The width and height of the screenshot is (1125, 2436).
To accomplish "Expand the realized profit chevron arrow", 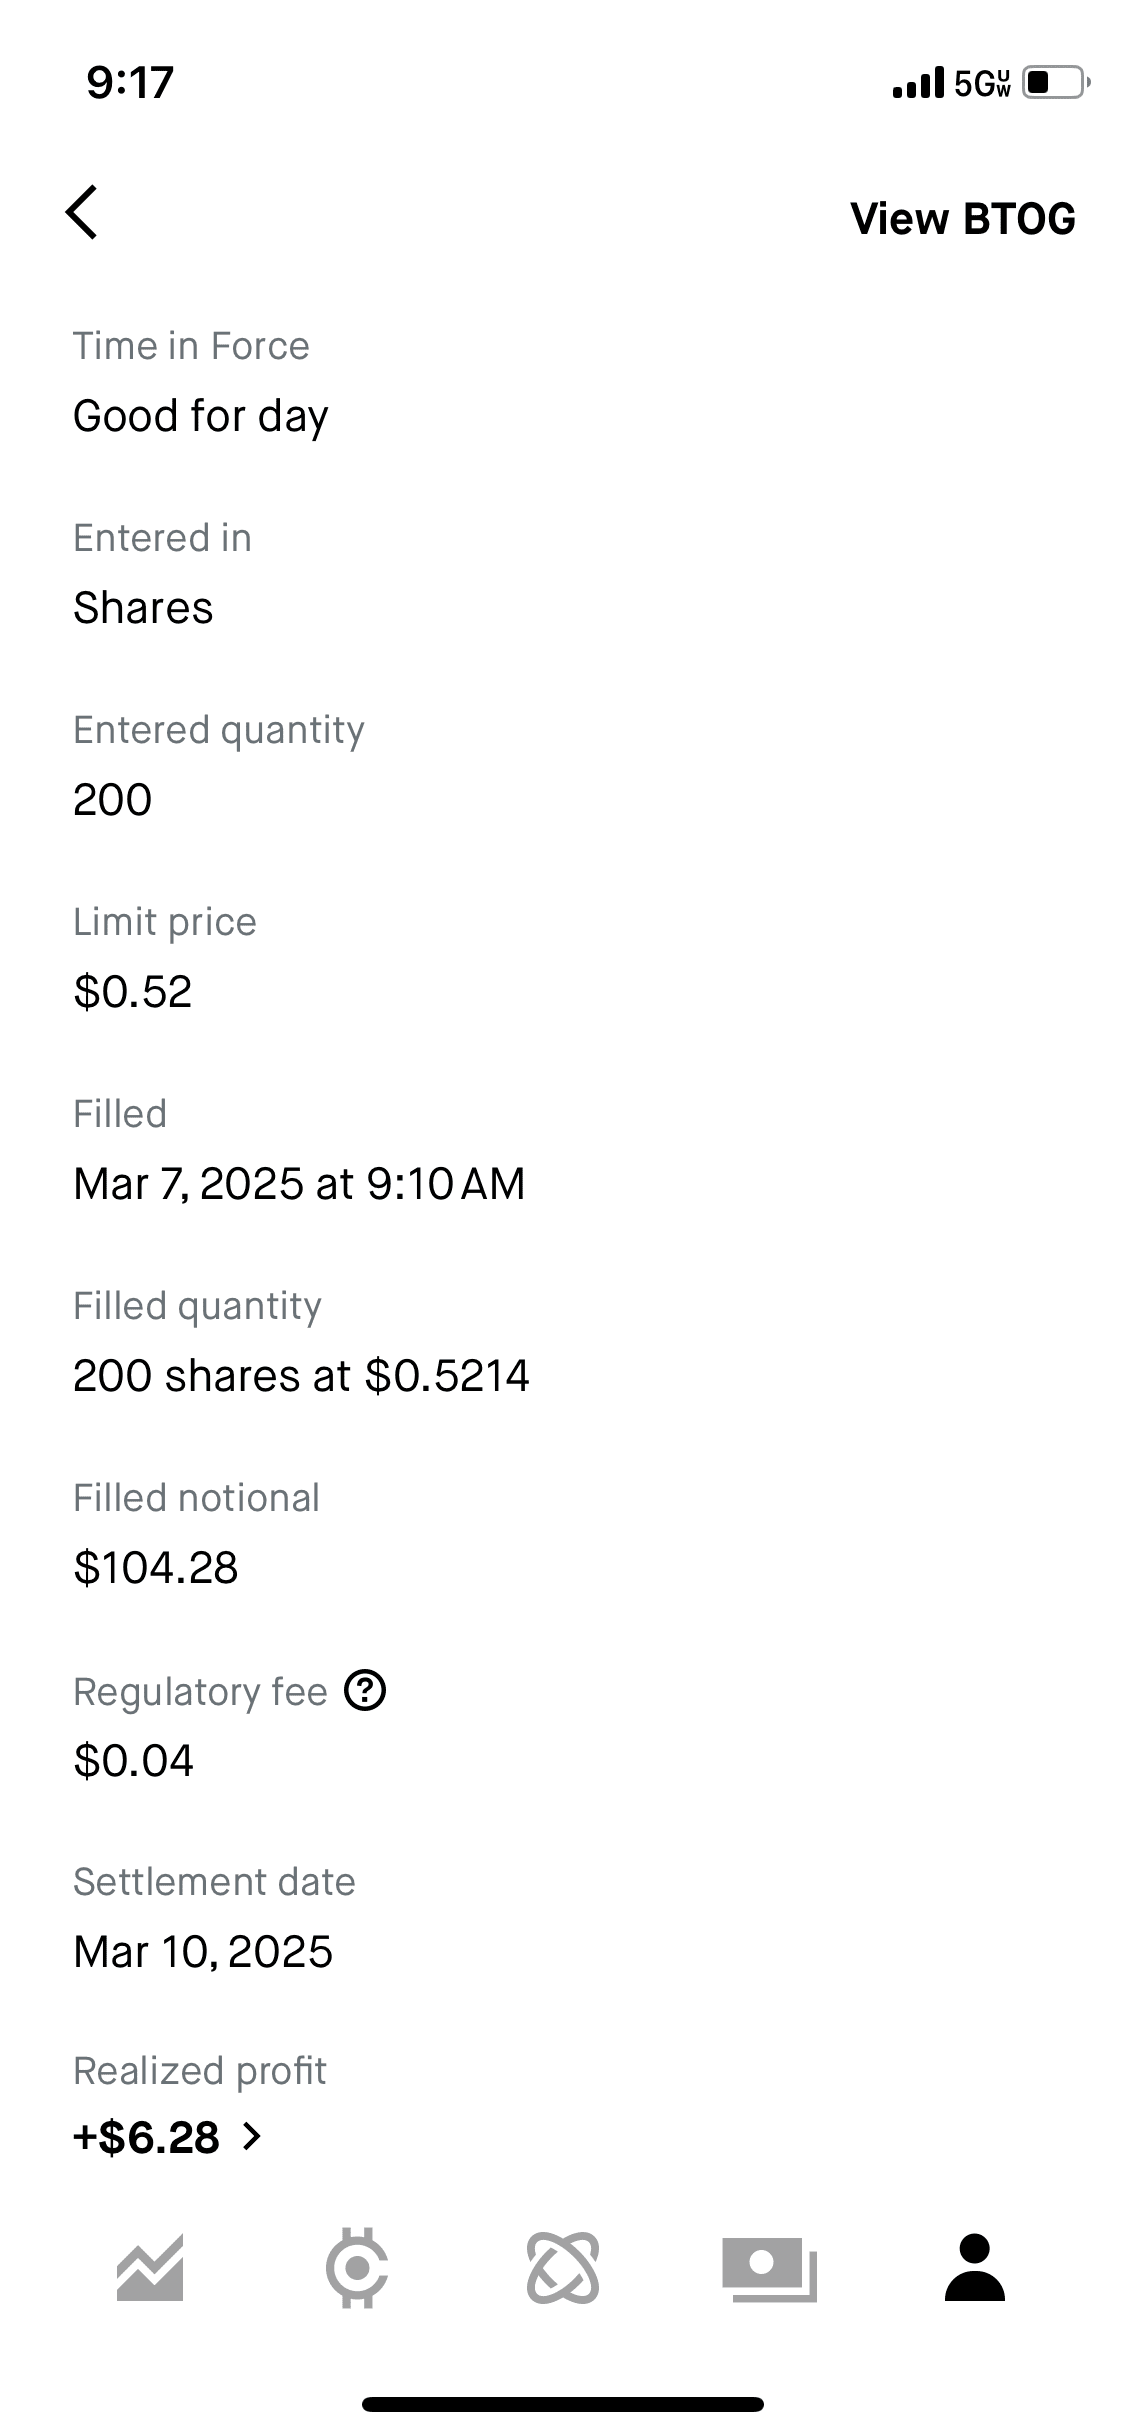I will [x=252, y=2137].
